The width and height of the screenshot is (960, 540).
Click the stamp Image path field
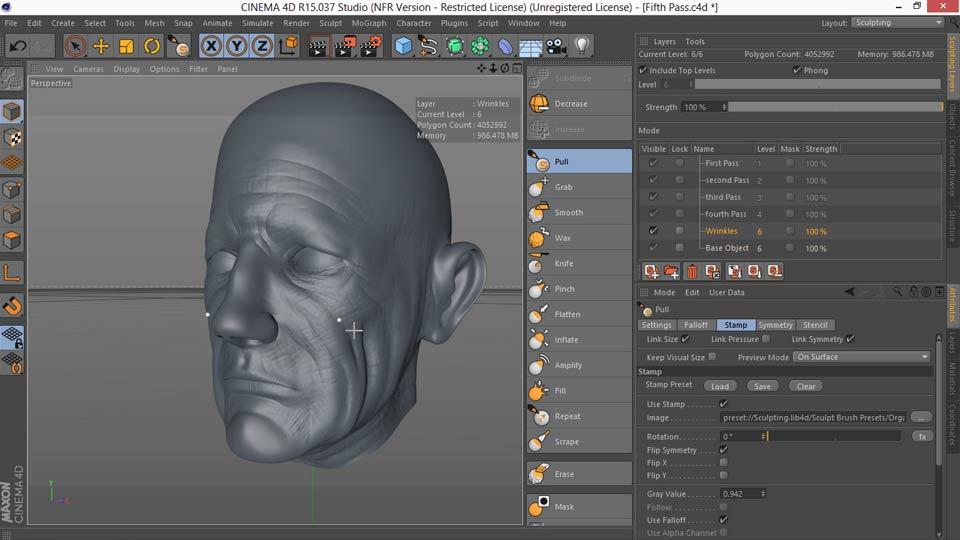pyautogui.click(x=812, y=418)
